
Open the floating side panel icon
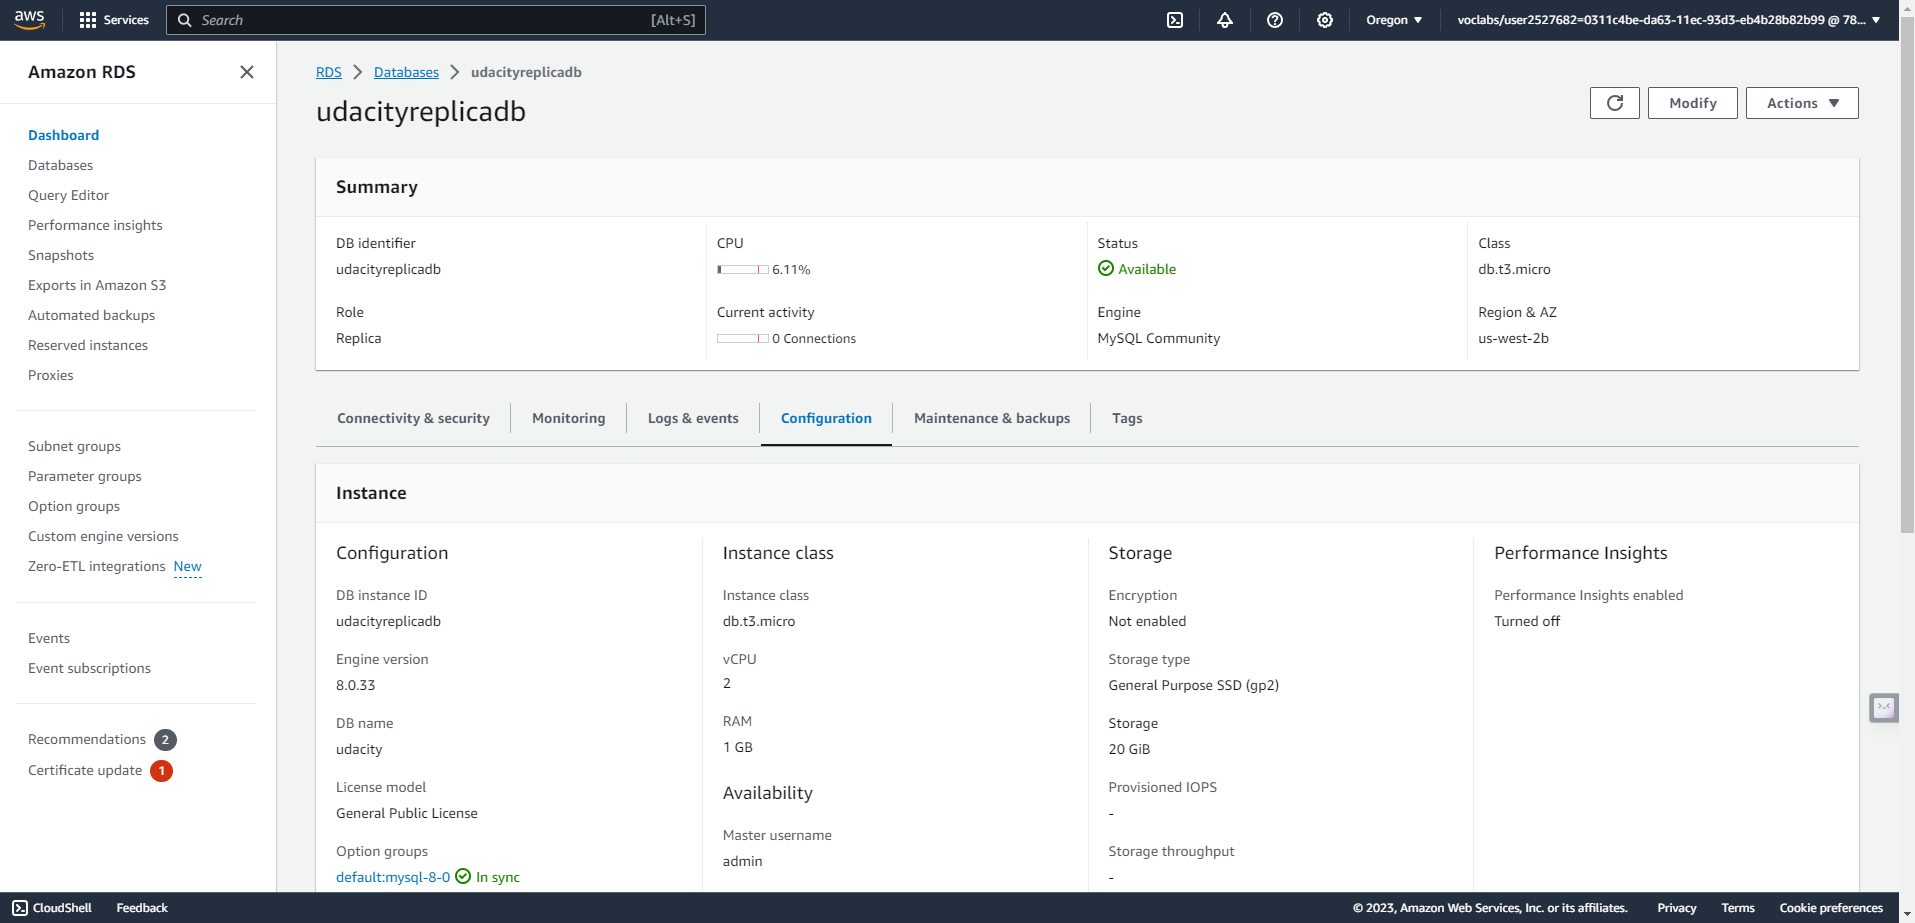point(1884,708)
